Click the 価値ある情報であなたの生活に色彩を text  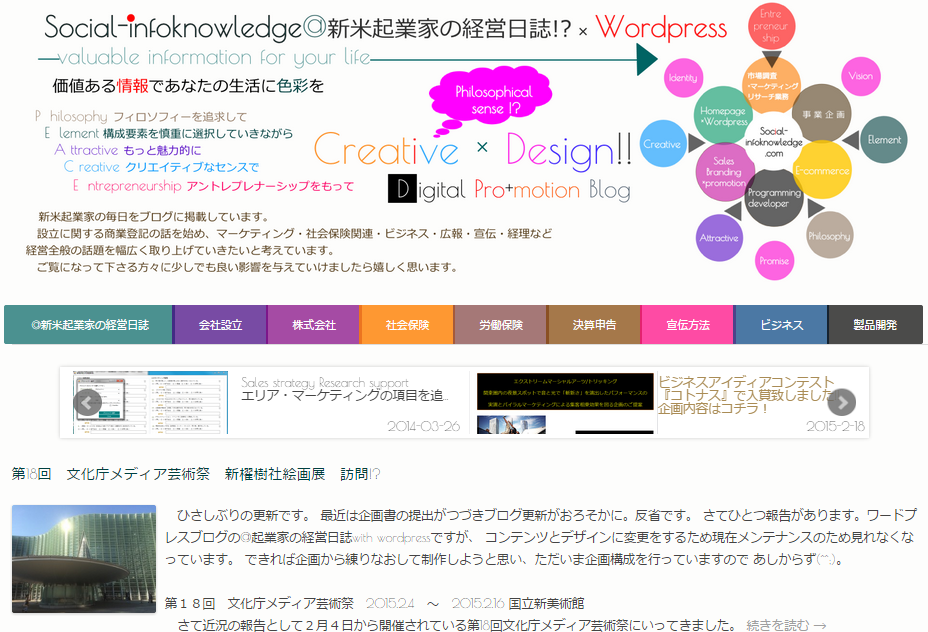pyautogui.click(x=188, y=86)
